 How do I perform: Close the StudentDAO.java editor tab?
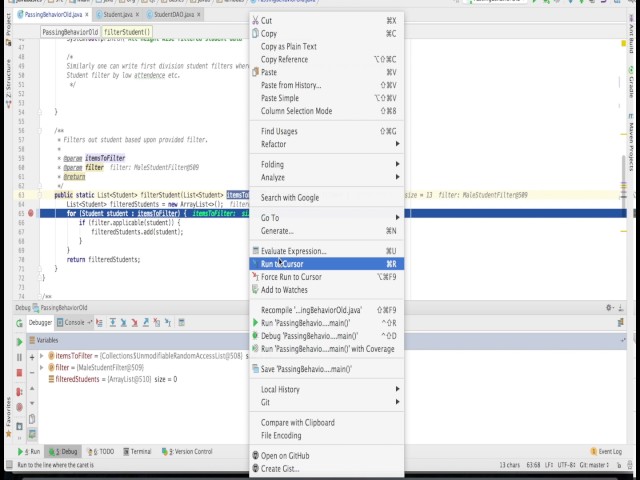click(x=199, y=15)
